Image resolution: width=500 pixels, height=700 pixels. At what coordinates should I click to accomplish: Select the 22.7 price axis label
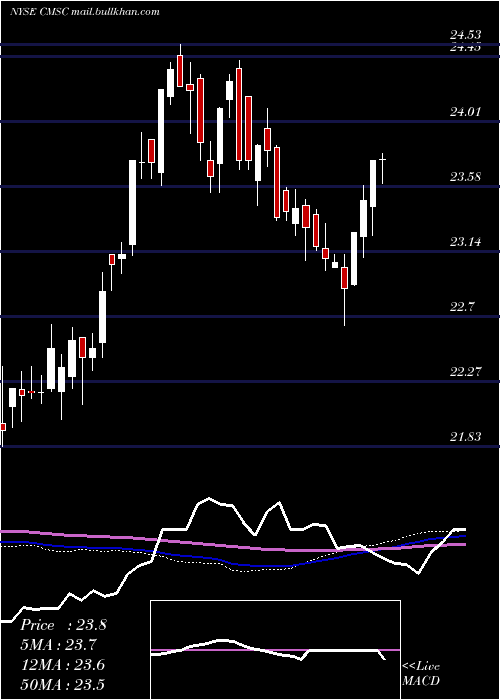(462, 307)
